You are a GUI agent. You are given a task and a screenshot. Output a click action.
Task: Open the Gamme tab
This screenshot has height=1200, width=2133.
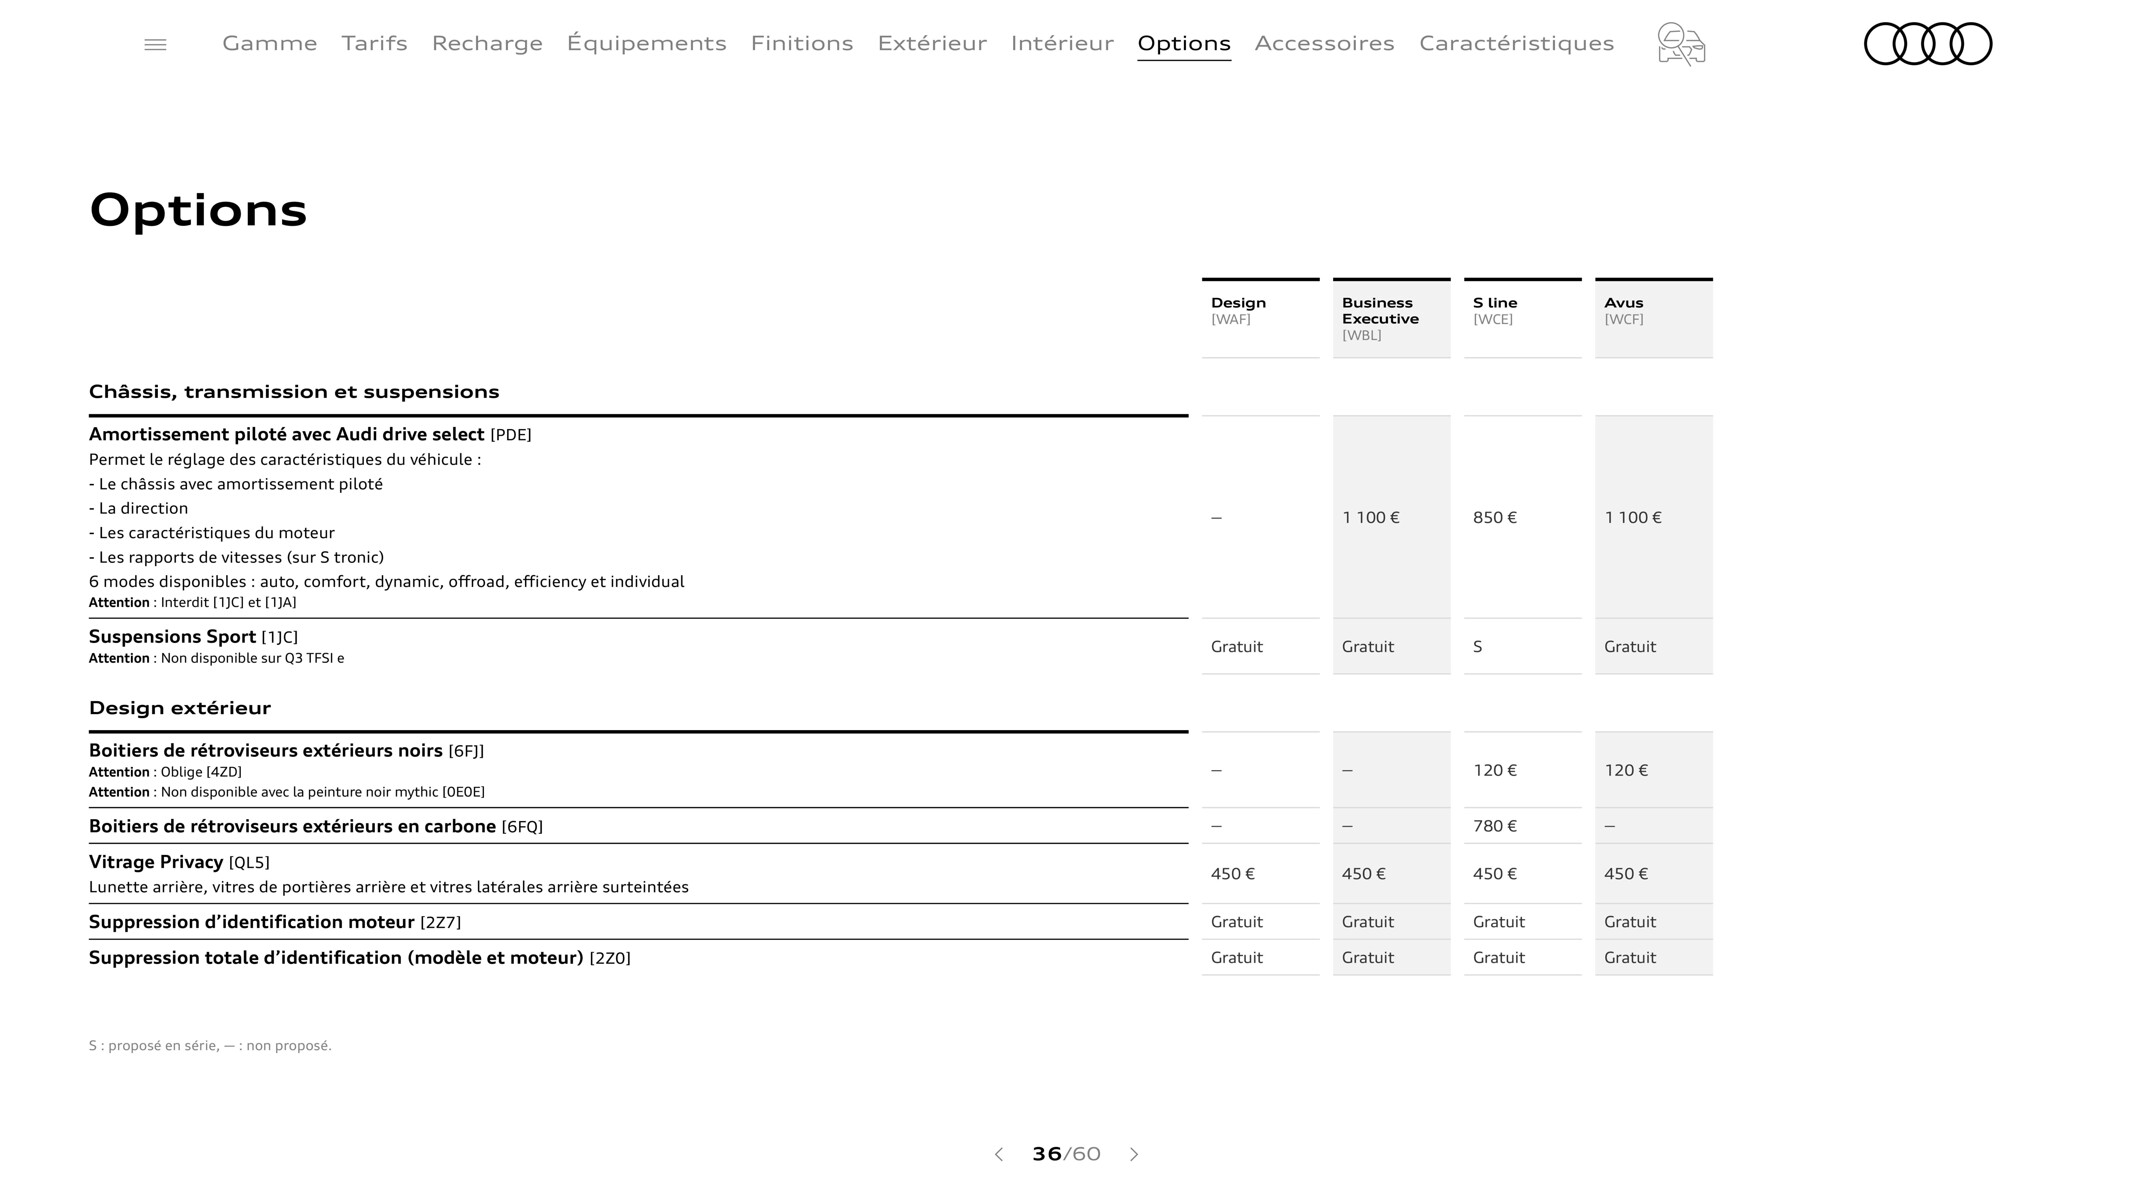(x=270, y=43)
